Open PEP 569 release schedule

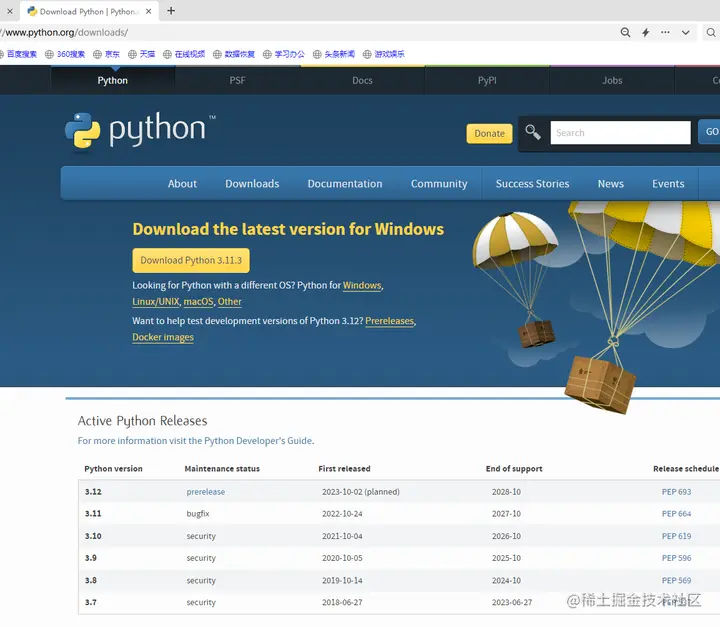676,581
